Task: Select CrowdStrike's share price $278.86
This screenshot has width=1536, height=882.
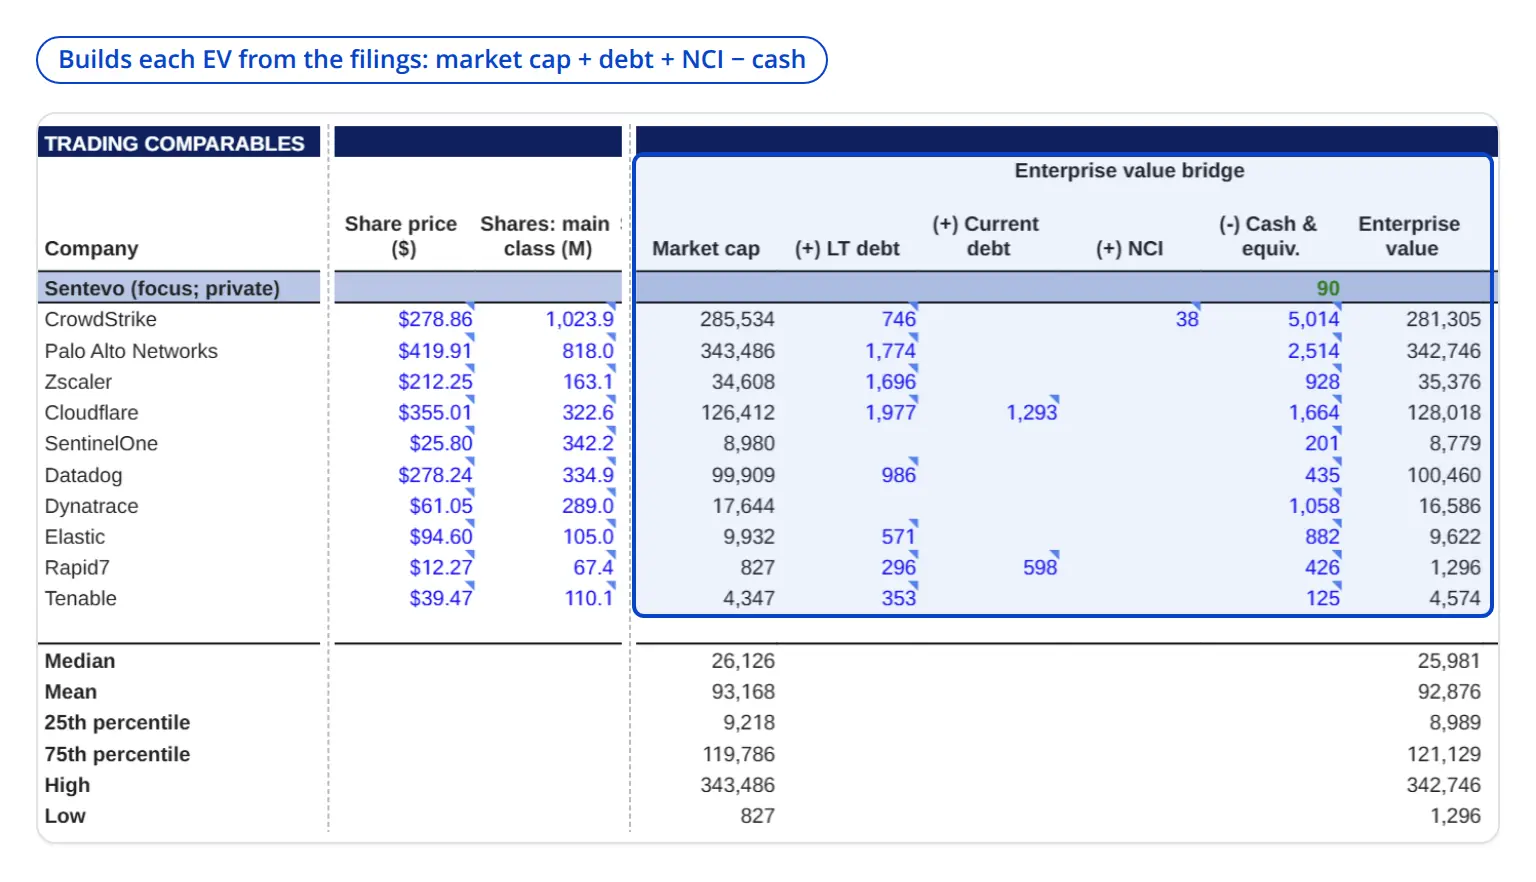Action: pyautogui.click(x=435, y=319)
